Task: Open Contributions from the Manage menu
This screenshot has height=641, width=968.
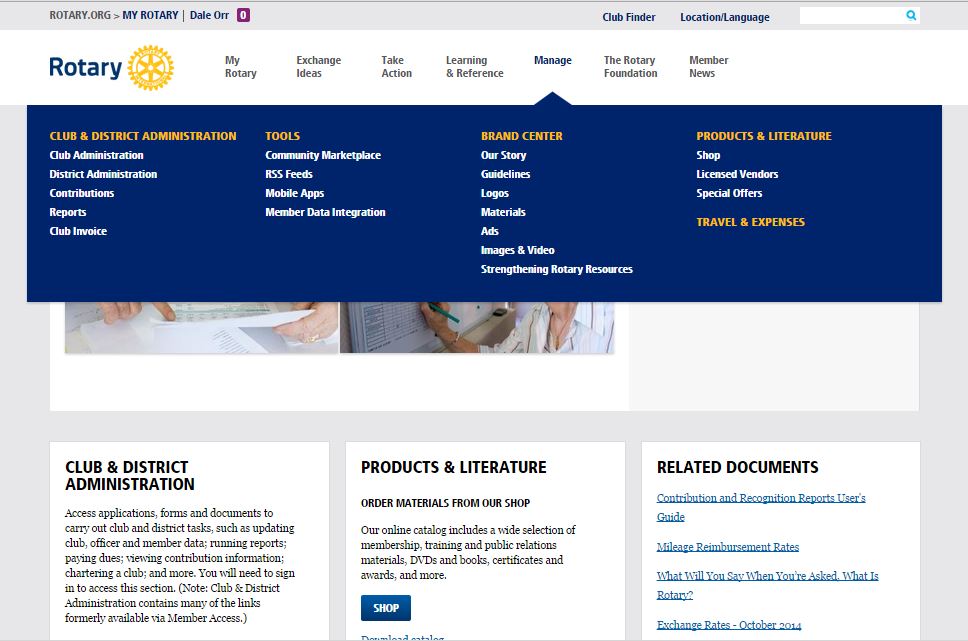Action: coord(81,193)
